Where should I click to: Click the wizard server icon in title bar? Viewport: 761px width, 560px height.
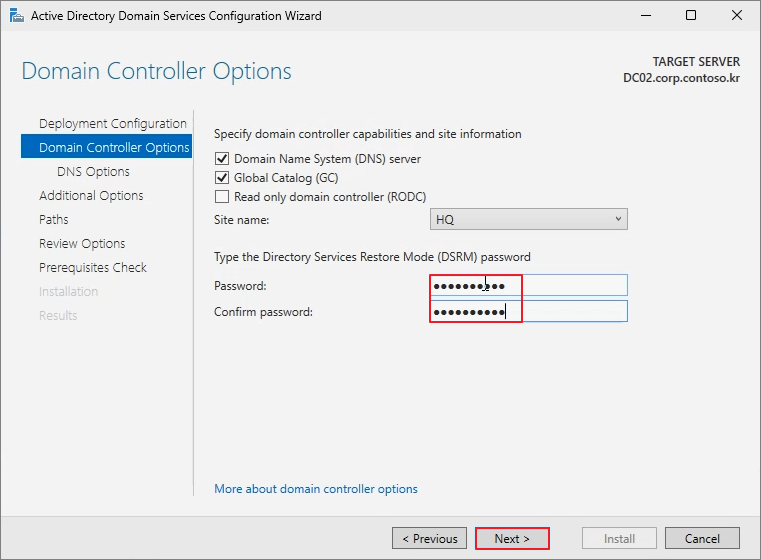(16, 16)
